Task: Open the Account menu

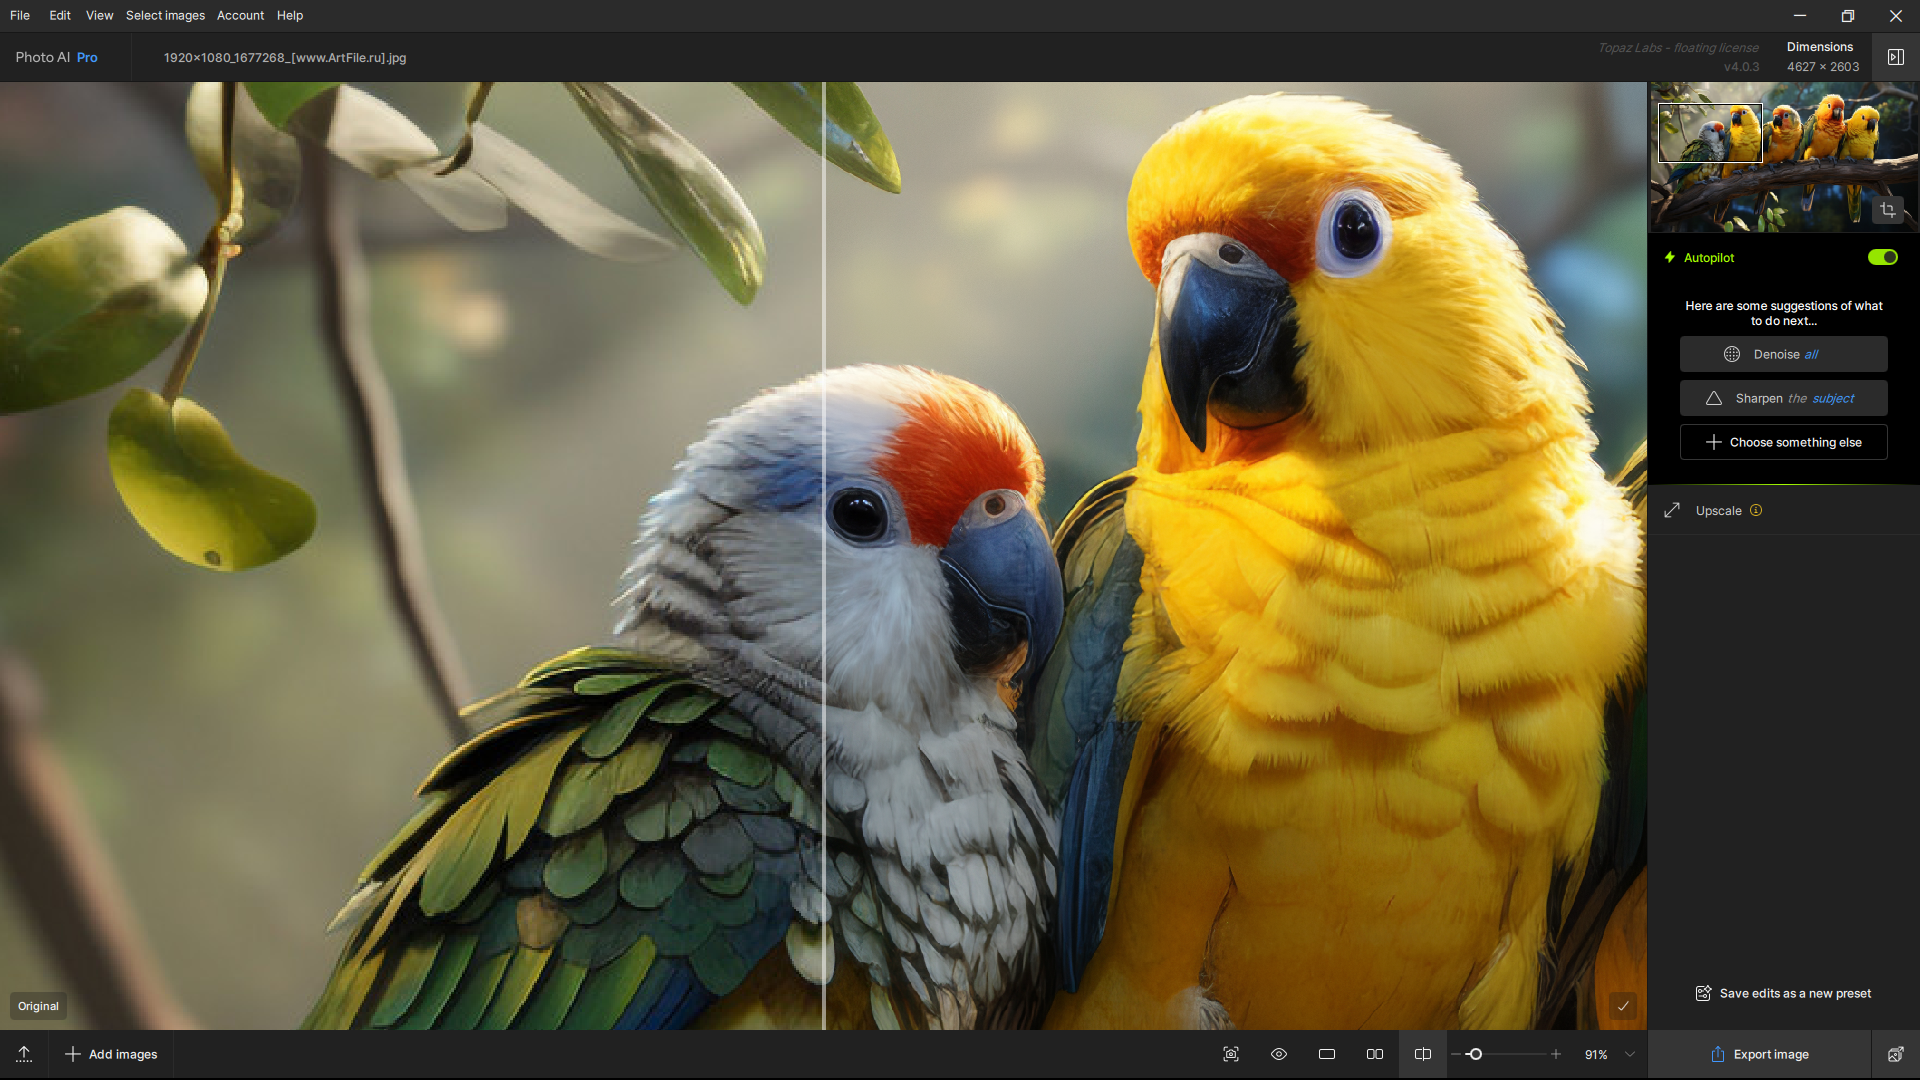Action: click(x=240, y=15)
